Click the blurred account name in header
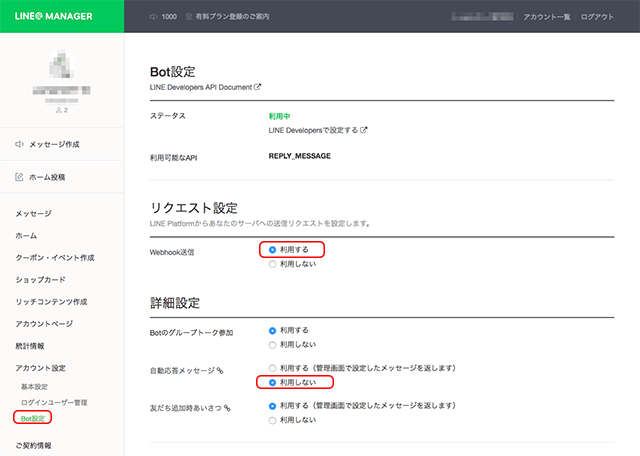The height and width of the screenshot is (456, 640). 482,17
